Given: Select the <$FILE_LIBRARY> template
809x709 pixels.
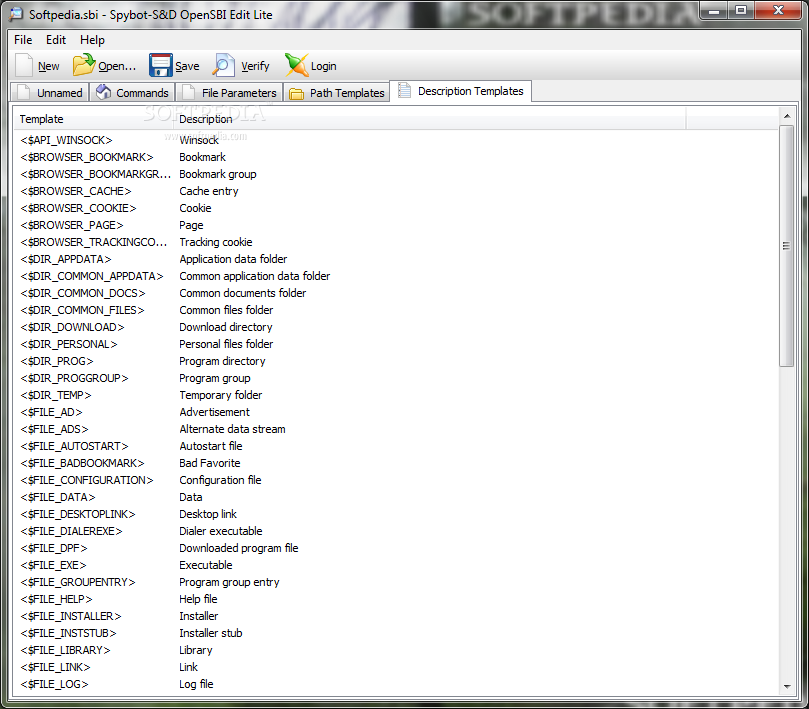Looking at the screenshot, I should [x=65, y=650].
